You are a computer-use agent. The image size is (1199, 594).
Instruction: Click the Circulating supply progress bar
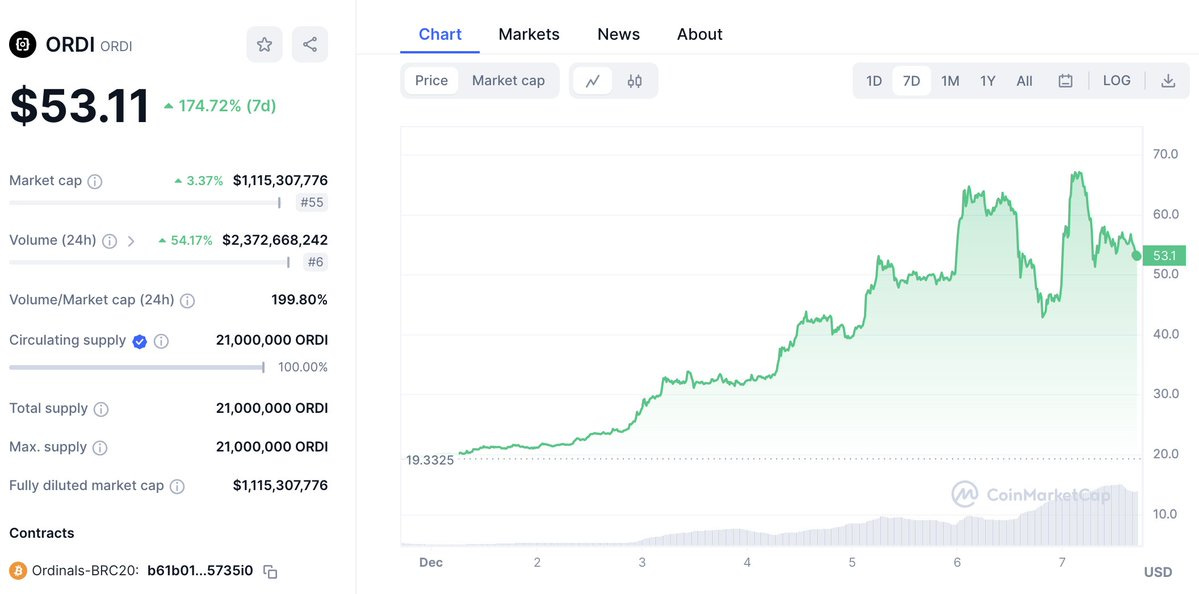click(137, 368)
